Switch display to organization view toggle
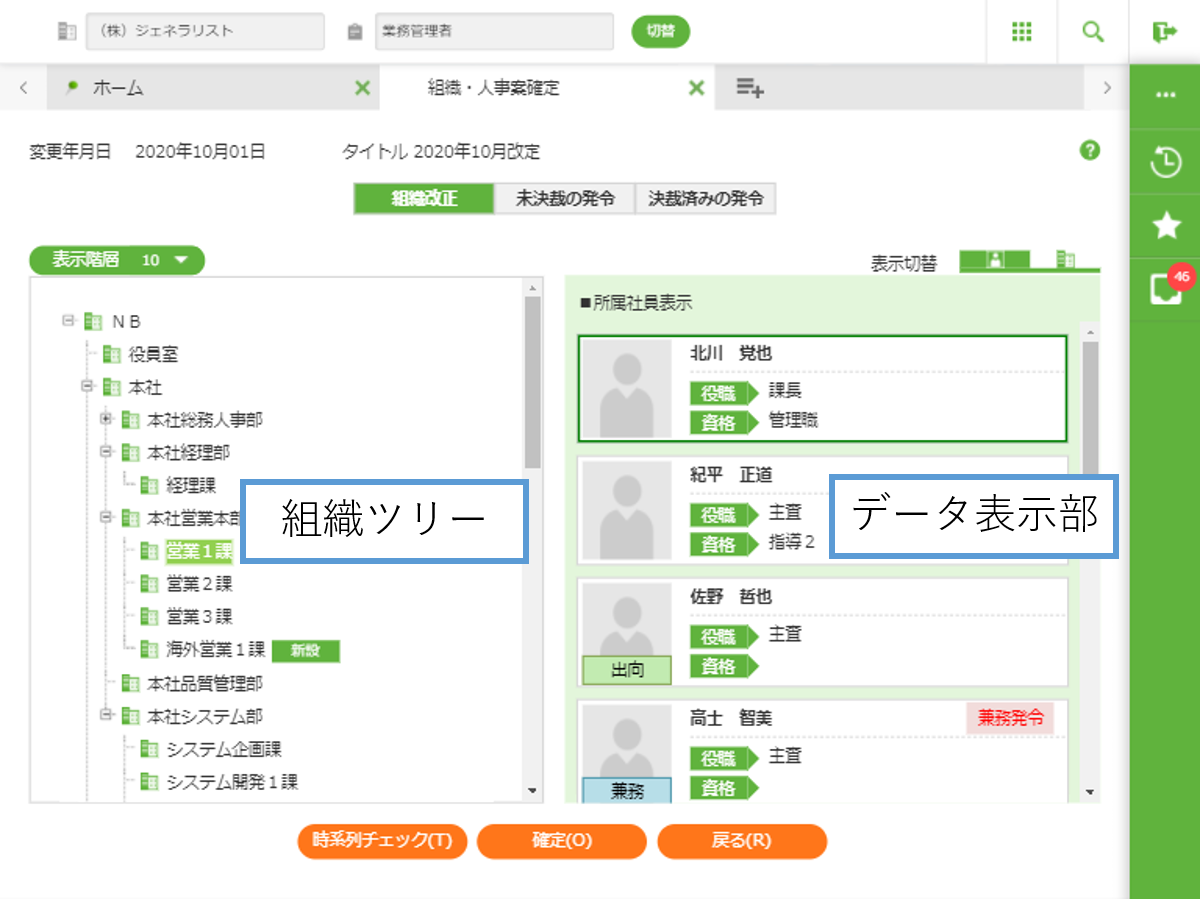The height and width of the screenshot is (899, 1200). [1066, 261]
